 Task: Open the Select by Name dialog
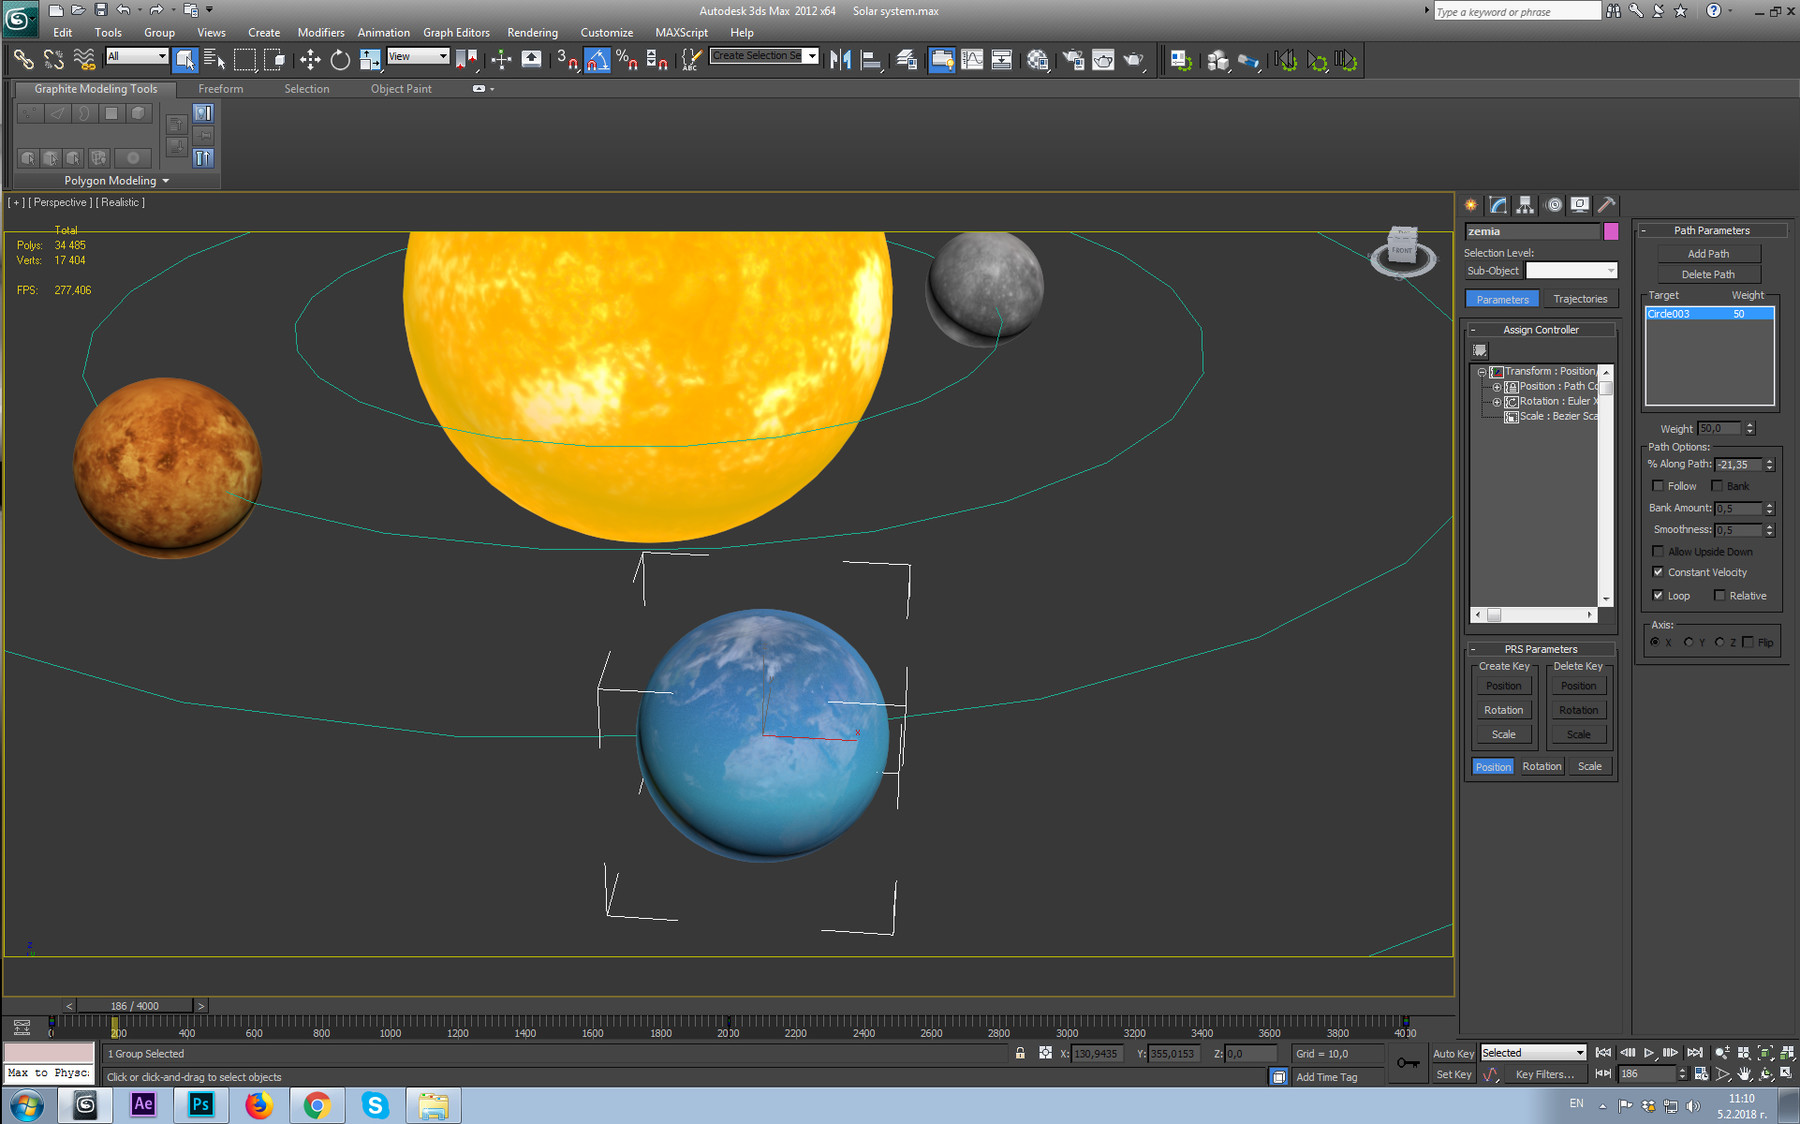coord(214,59)
